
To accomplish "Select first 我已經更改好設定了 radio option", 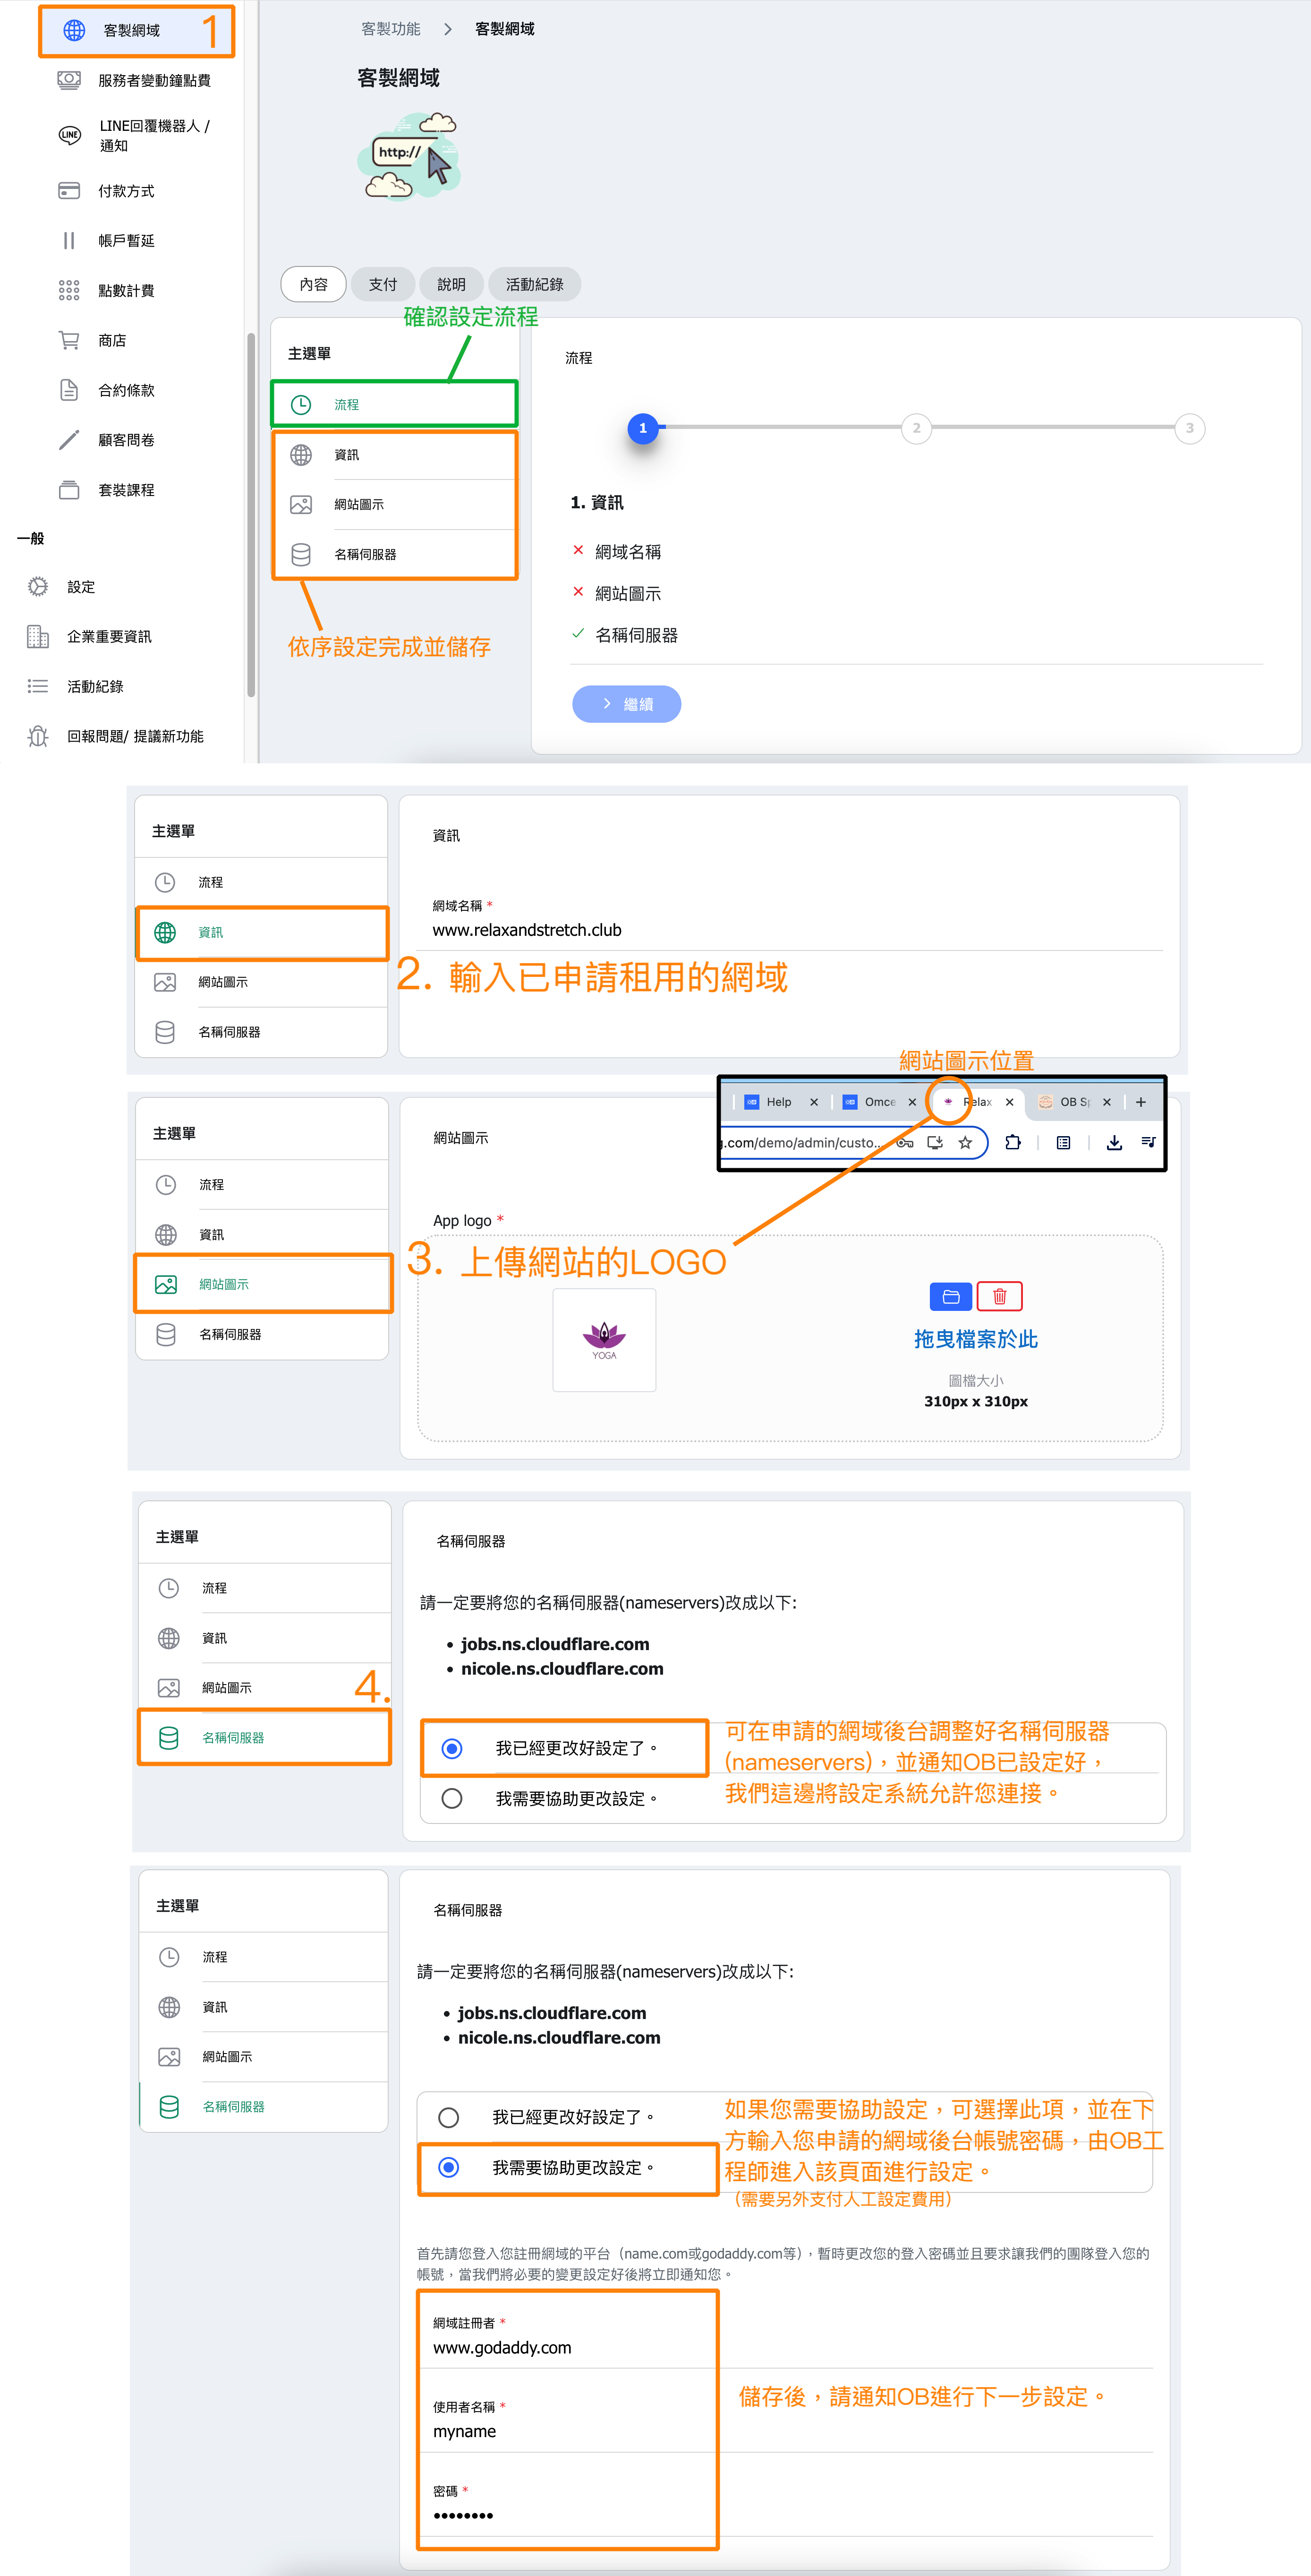I will coord(452,1748).
